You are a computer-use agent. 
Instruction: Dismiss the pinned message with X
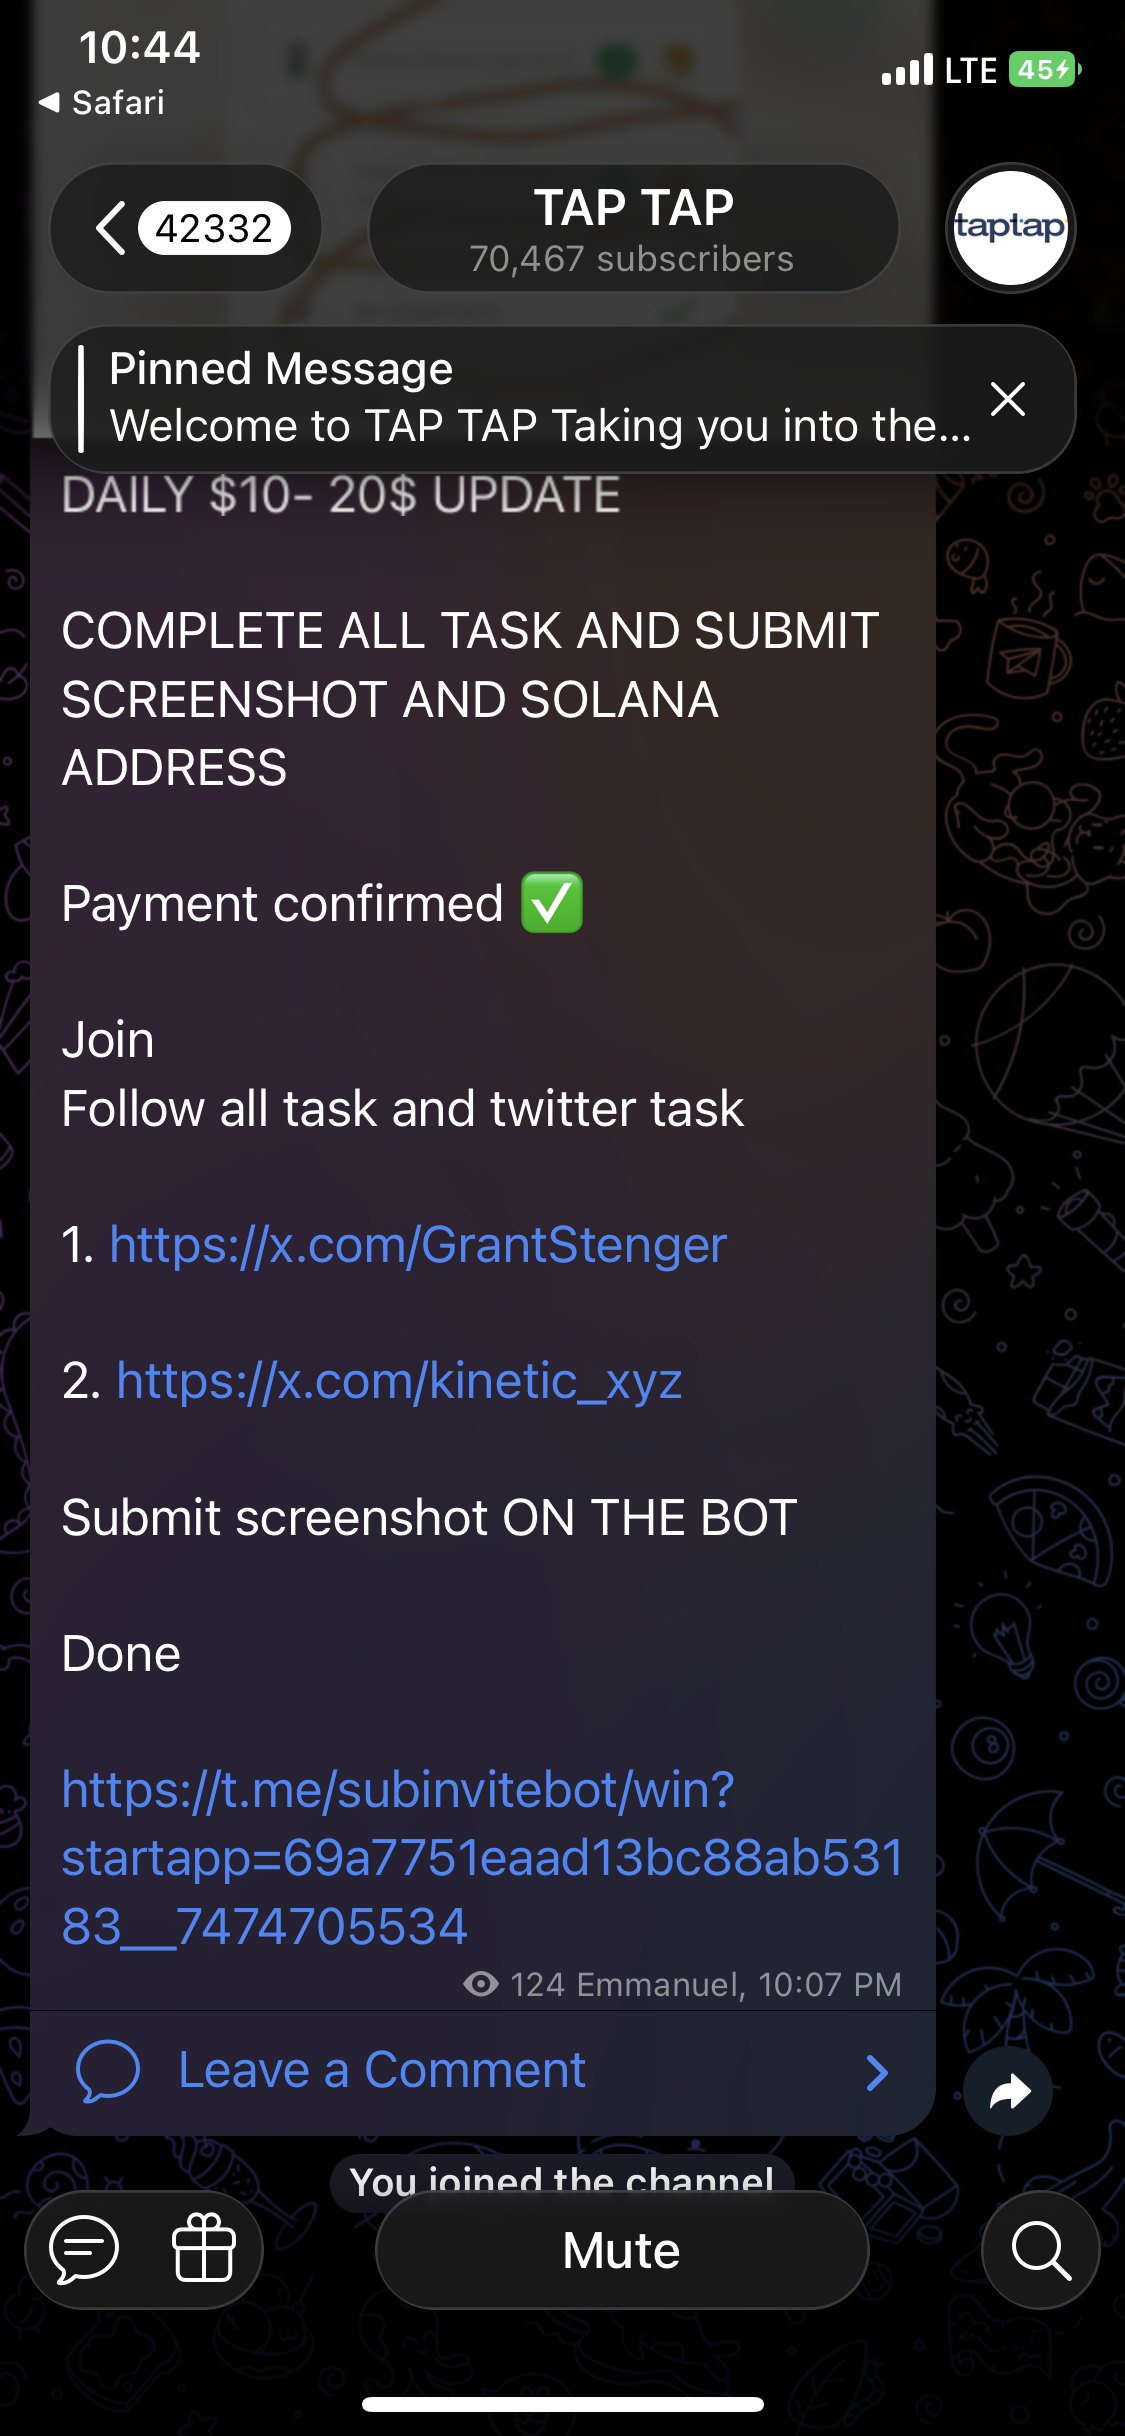tap(1008, 399)
